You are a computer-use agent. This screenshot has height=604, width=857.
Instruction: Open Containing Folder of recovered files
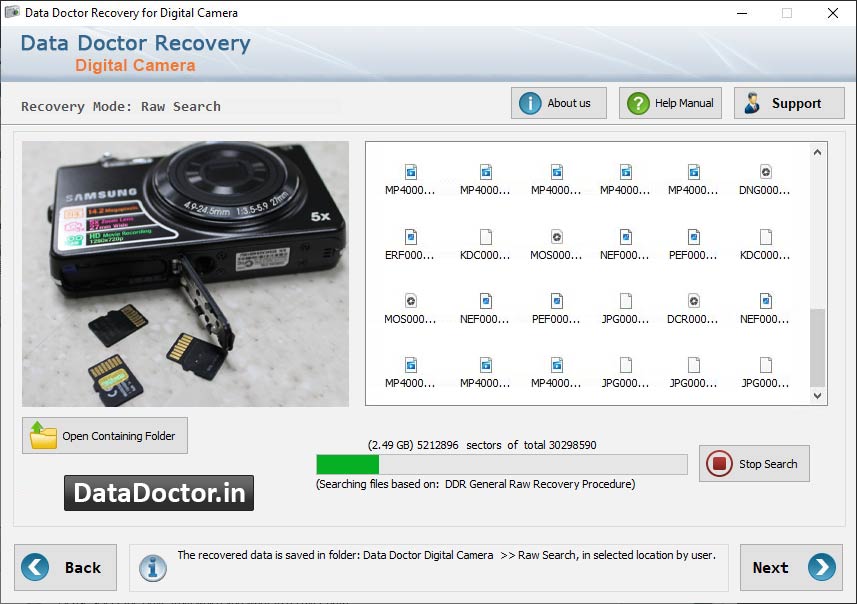(x=104, y=435)
